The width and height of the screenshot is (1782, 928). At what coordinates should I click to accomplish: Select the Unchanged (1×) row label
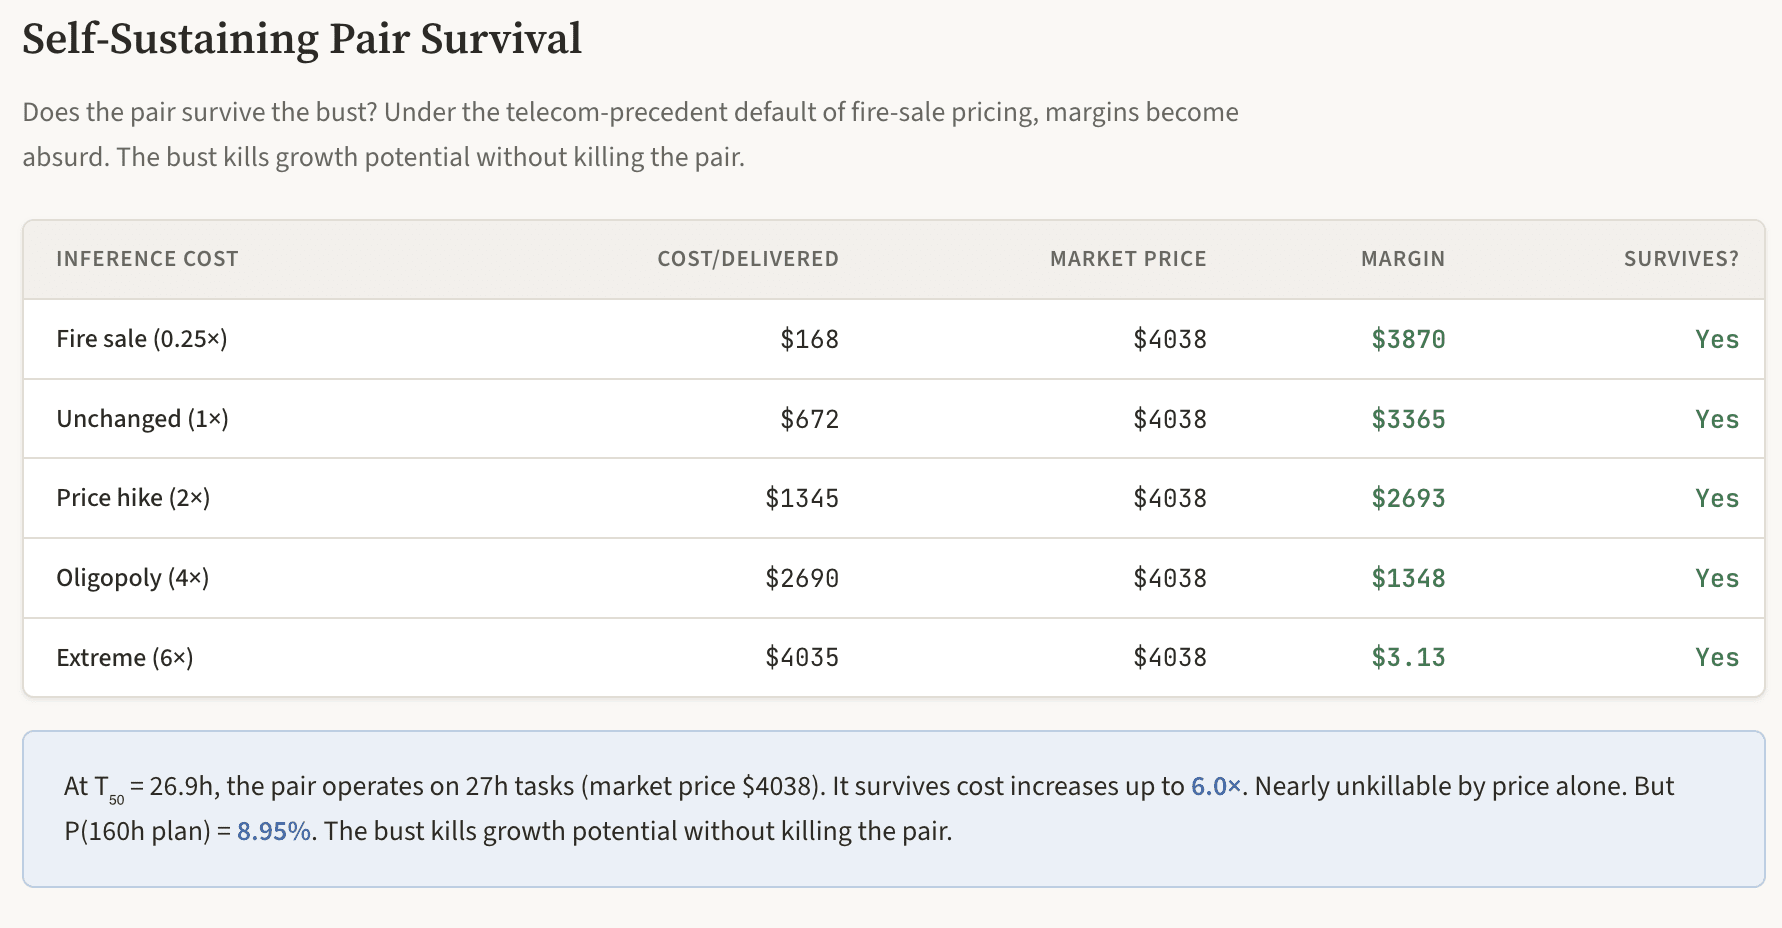pos(142,419)
